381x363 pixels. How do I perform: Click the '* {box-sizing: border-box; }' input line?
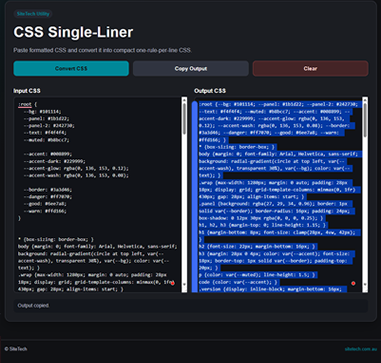click(x=56, y=239)
